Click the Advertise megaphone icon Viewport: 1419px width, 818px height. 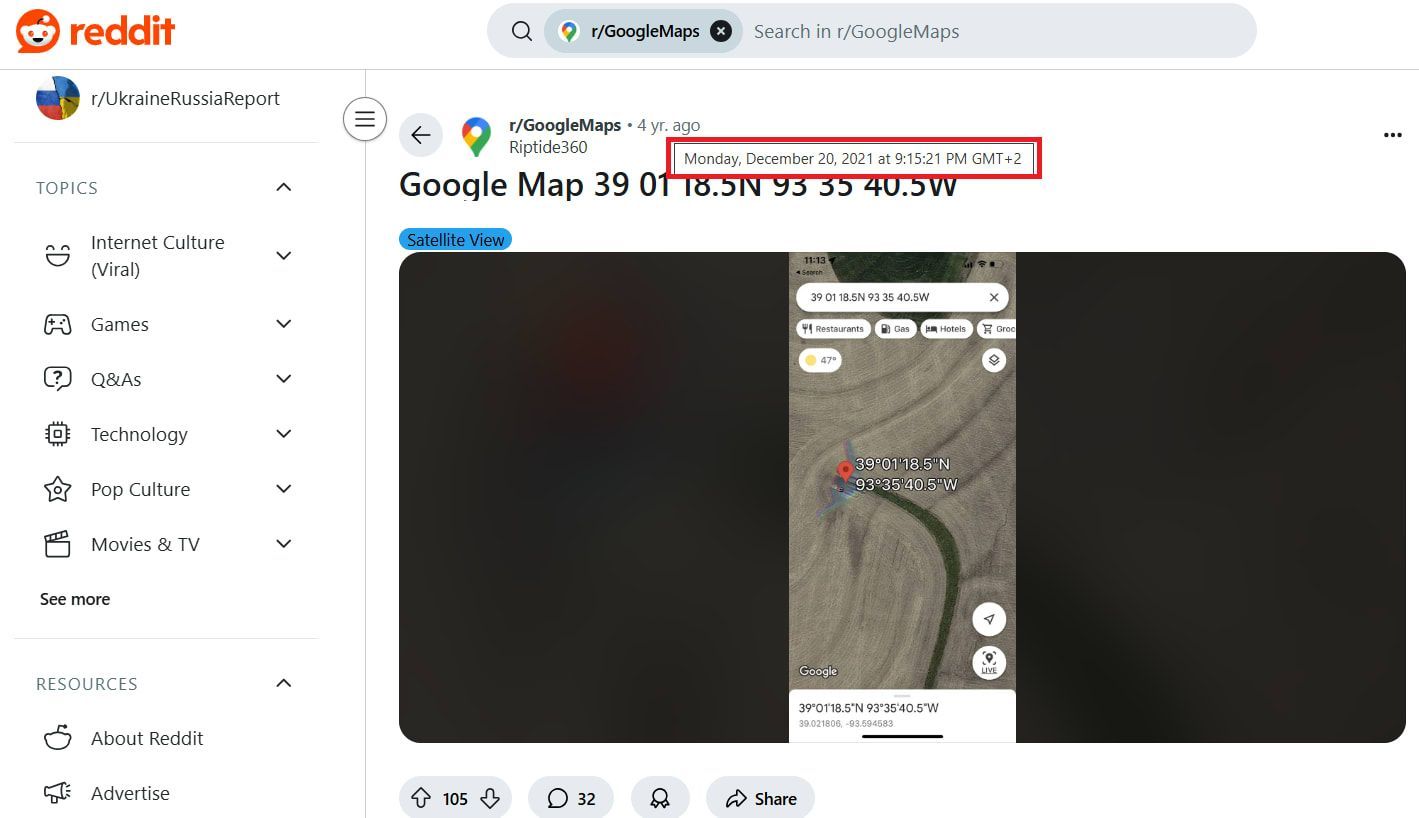pos(57,793)
